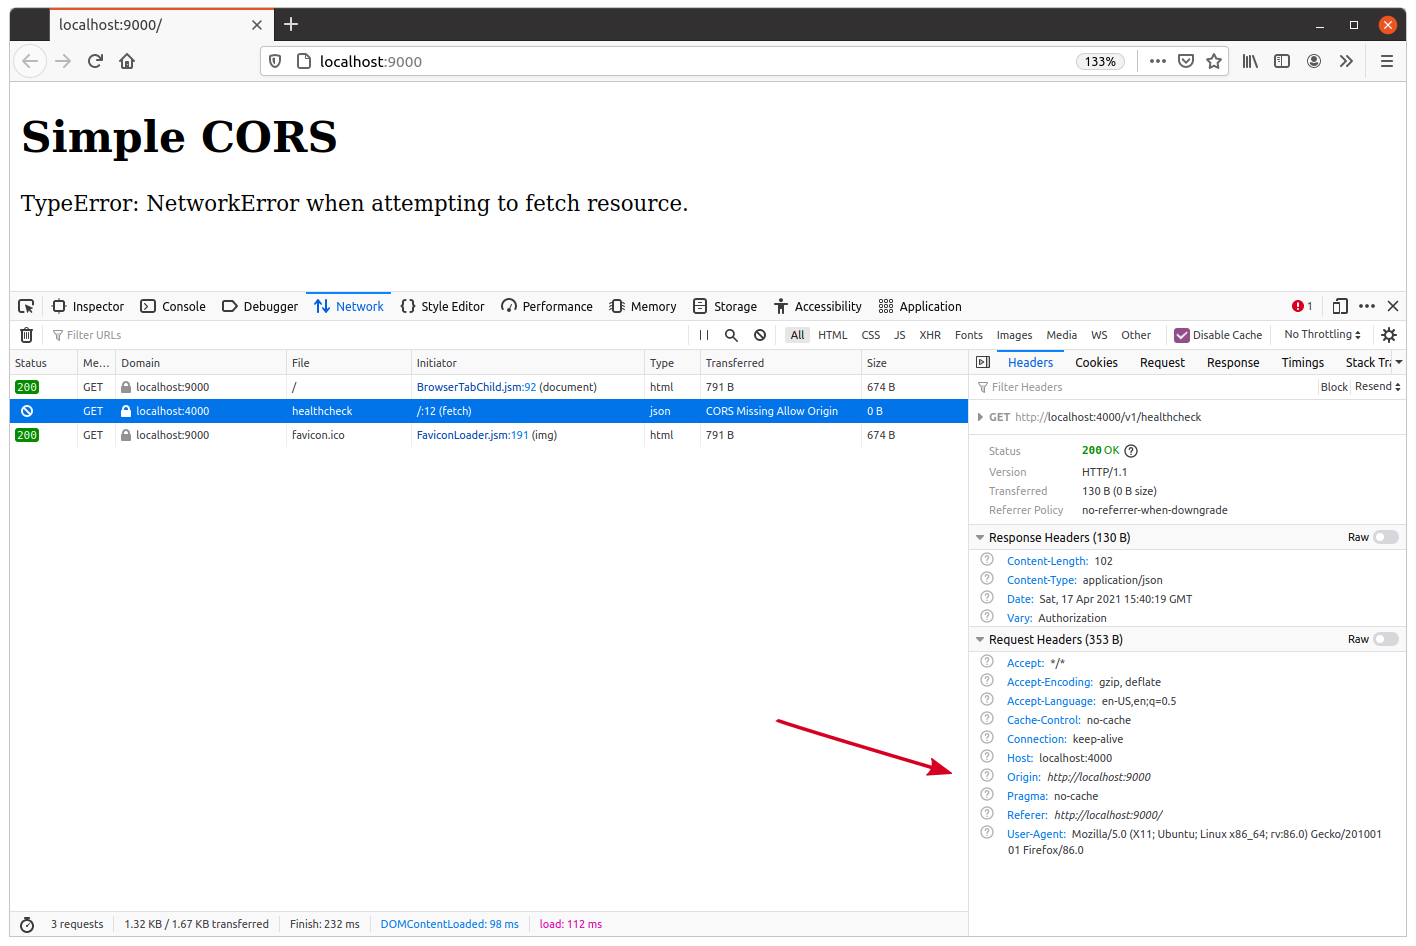Expand GET healthcheck URL summary
The height and width of the screenshot is (946, 1416).
click(x=980, y=417)
